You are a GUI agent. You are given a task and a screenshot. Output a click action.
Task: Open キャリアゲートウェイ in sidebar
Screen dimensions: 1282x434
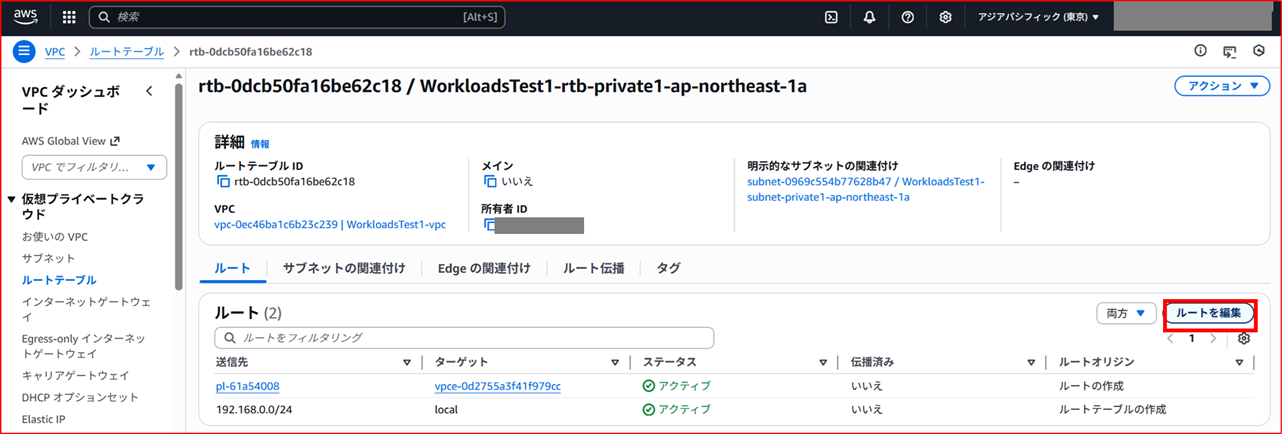click(x=75, y=375)
